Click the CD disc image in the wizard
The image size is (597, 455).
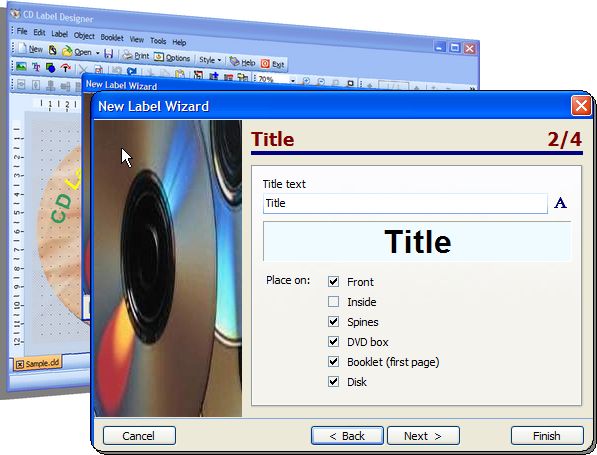[168, 268]
